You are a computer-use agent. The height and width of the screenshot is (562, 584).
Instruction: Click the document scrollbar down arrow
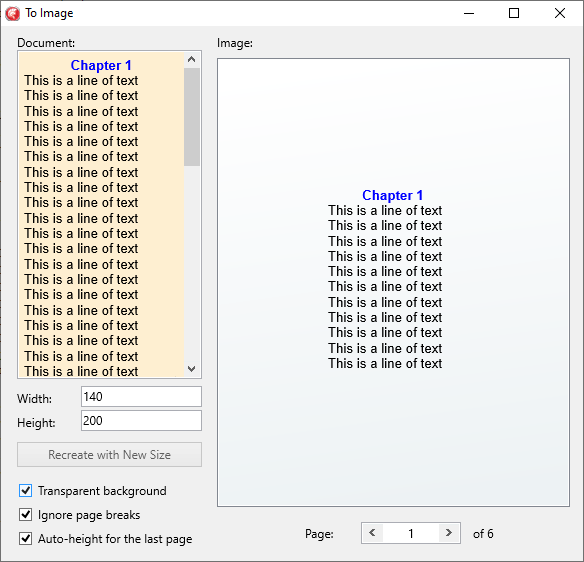pos(192,369)
